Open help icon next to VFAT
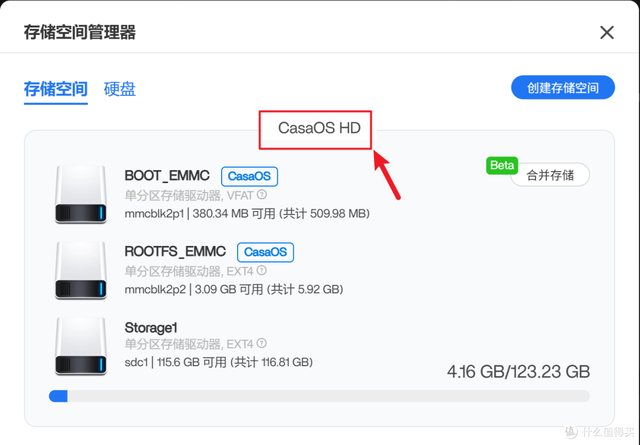 pos(262,195)
